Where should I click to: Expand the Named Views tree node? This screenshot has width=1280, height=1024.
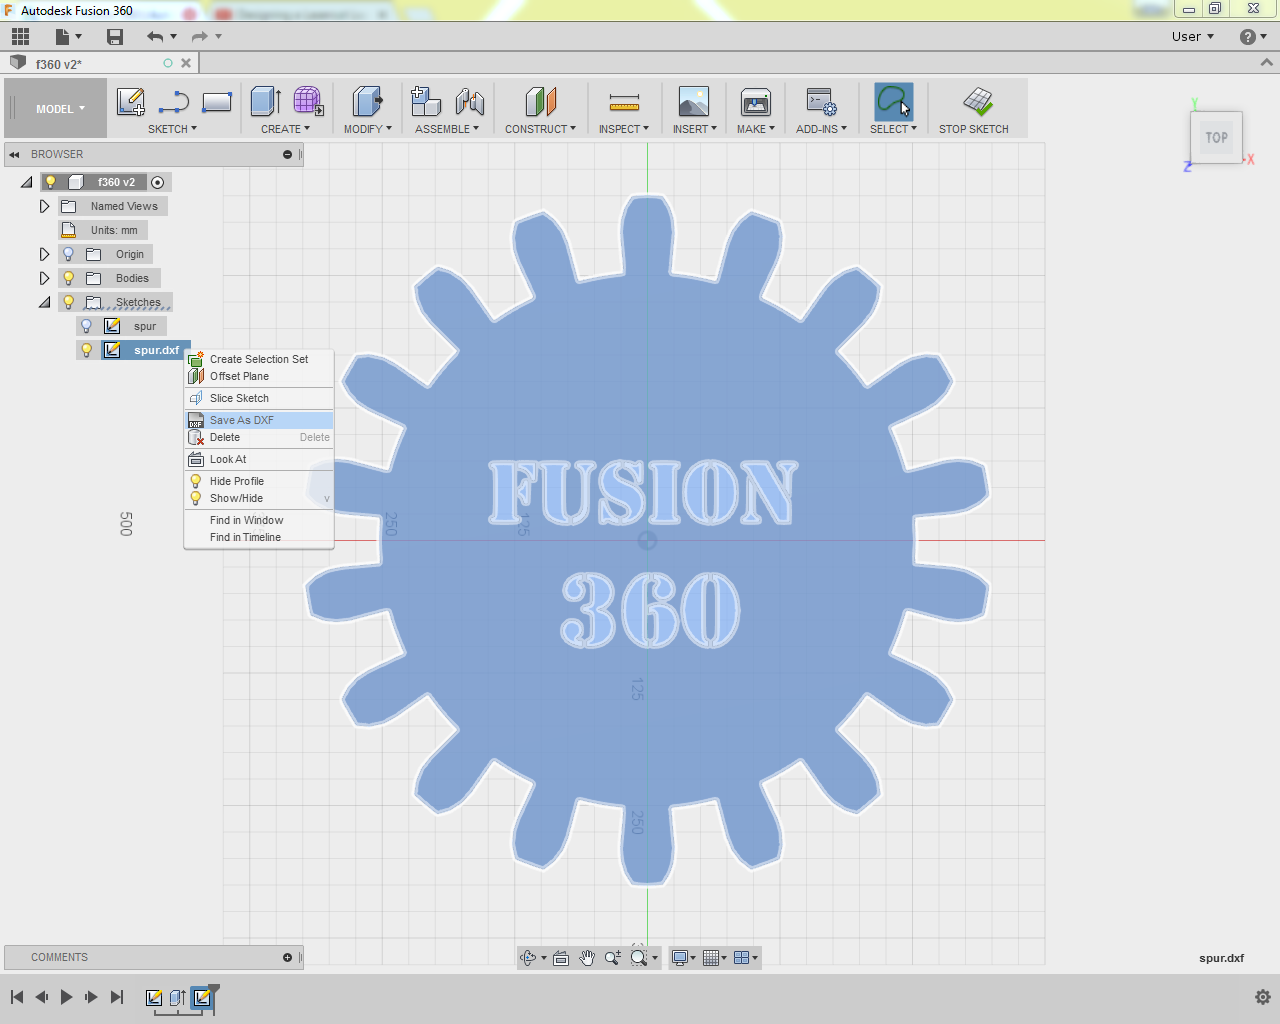[44, 206]
